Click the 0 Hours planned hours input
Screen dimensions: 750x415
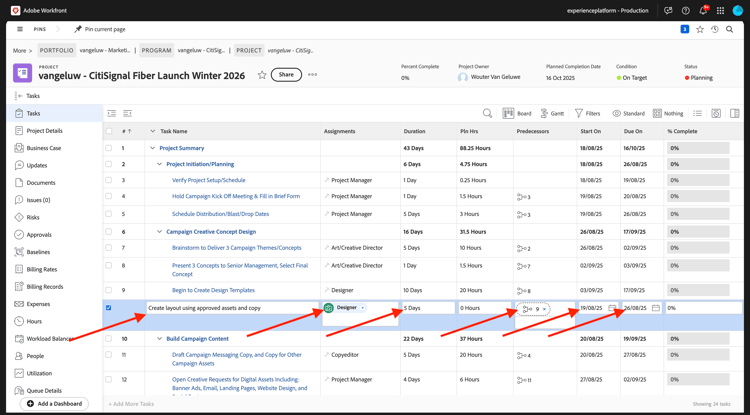485,308
